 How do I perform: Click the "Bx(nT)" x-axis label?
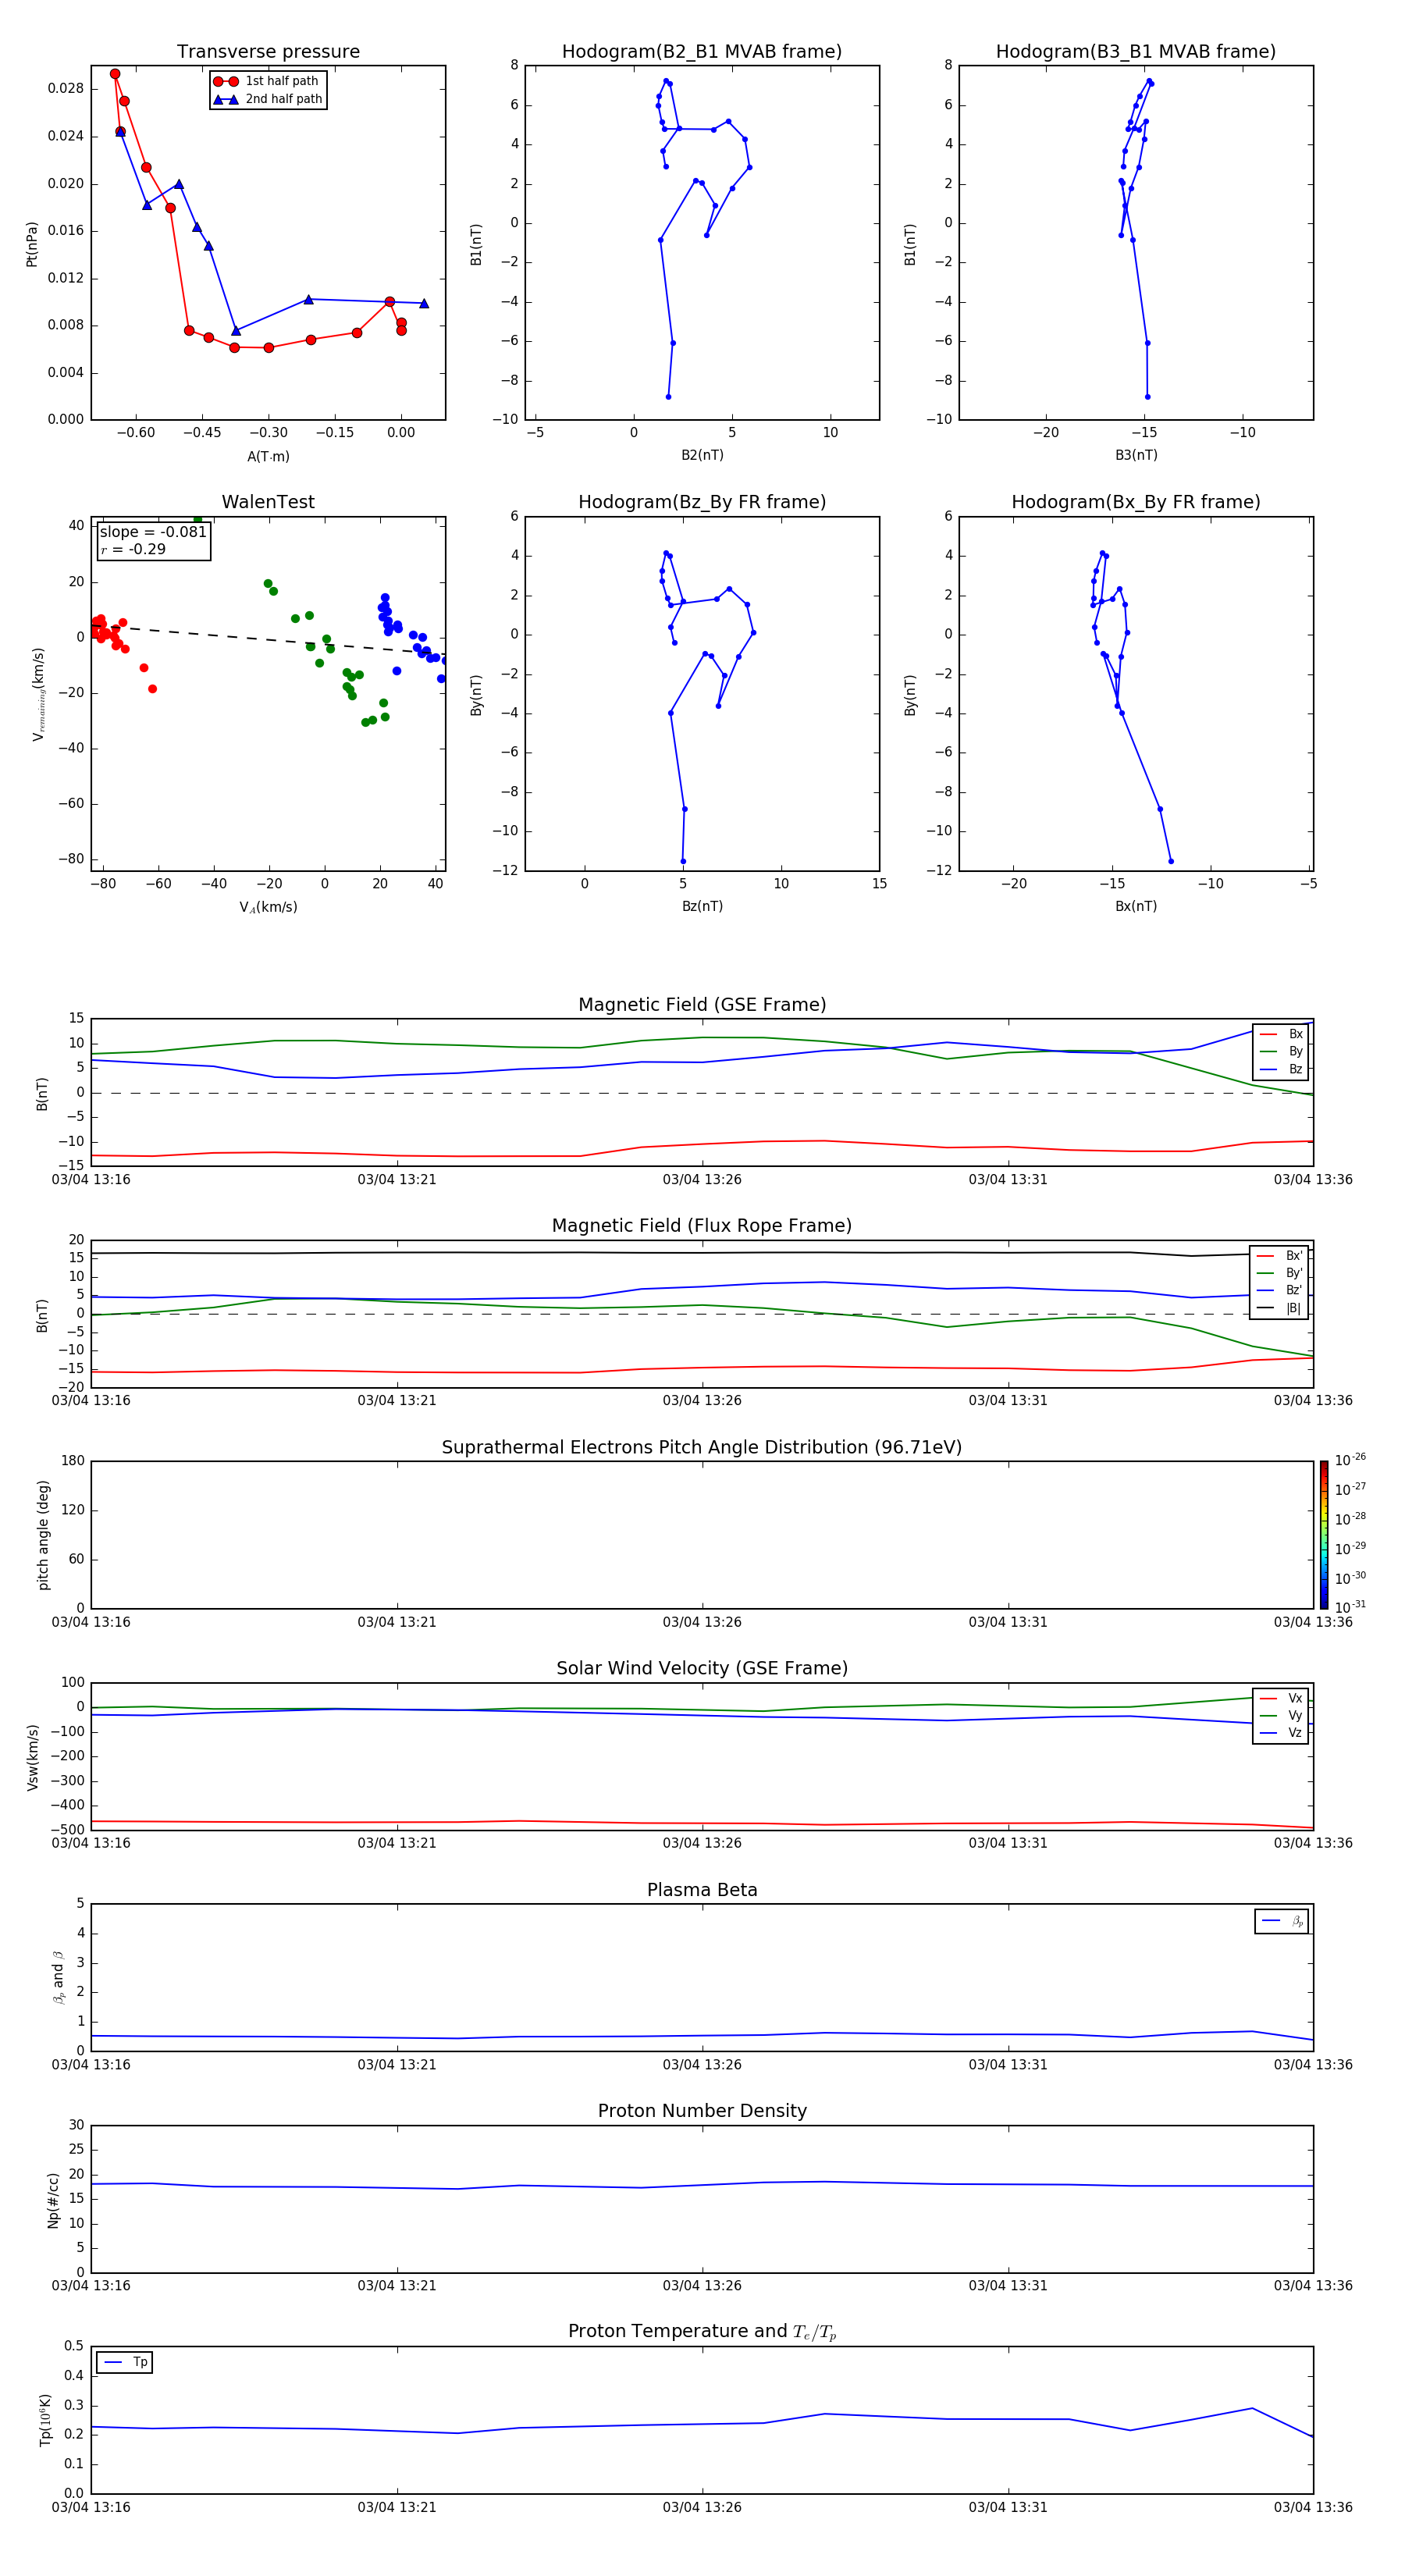pos(1136,906)
